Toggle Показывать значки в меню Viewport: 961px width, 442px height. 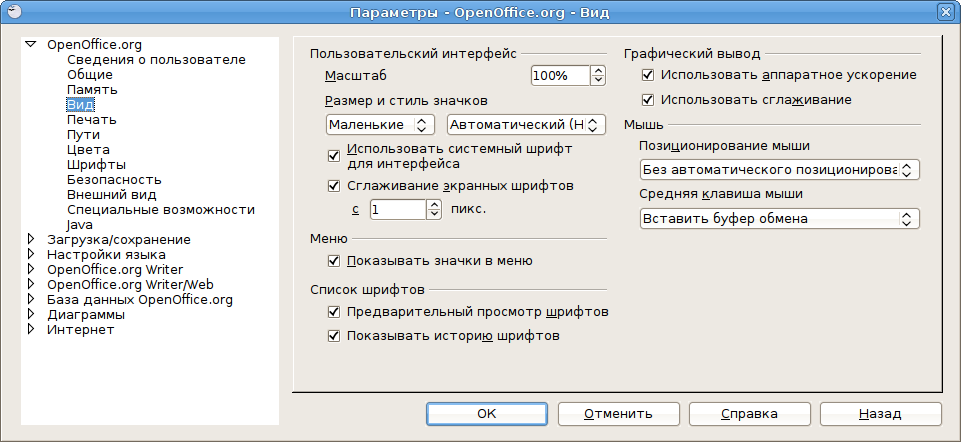tap(334, 261)
